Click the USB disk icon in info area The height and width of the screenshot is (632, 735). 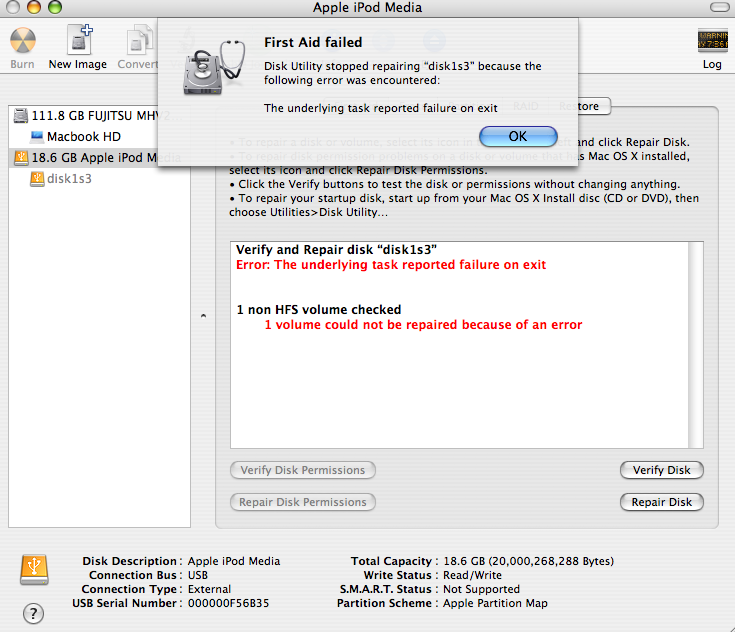34,569
